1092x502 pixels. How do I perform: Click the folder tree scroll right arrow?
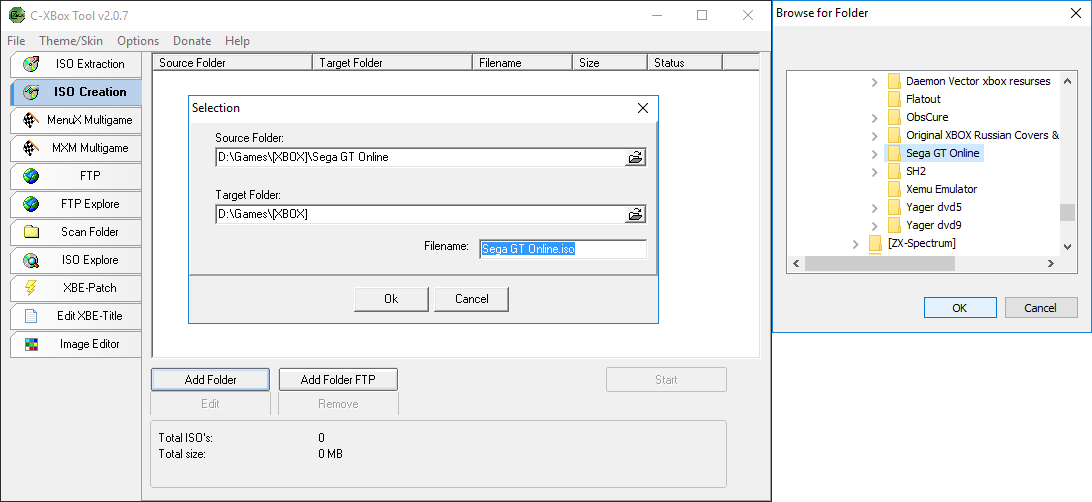coord(1051,264)
